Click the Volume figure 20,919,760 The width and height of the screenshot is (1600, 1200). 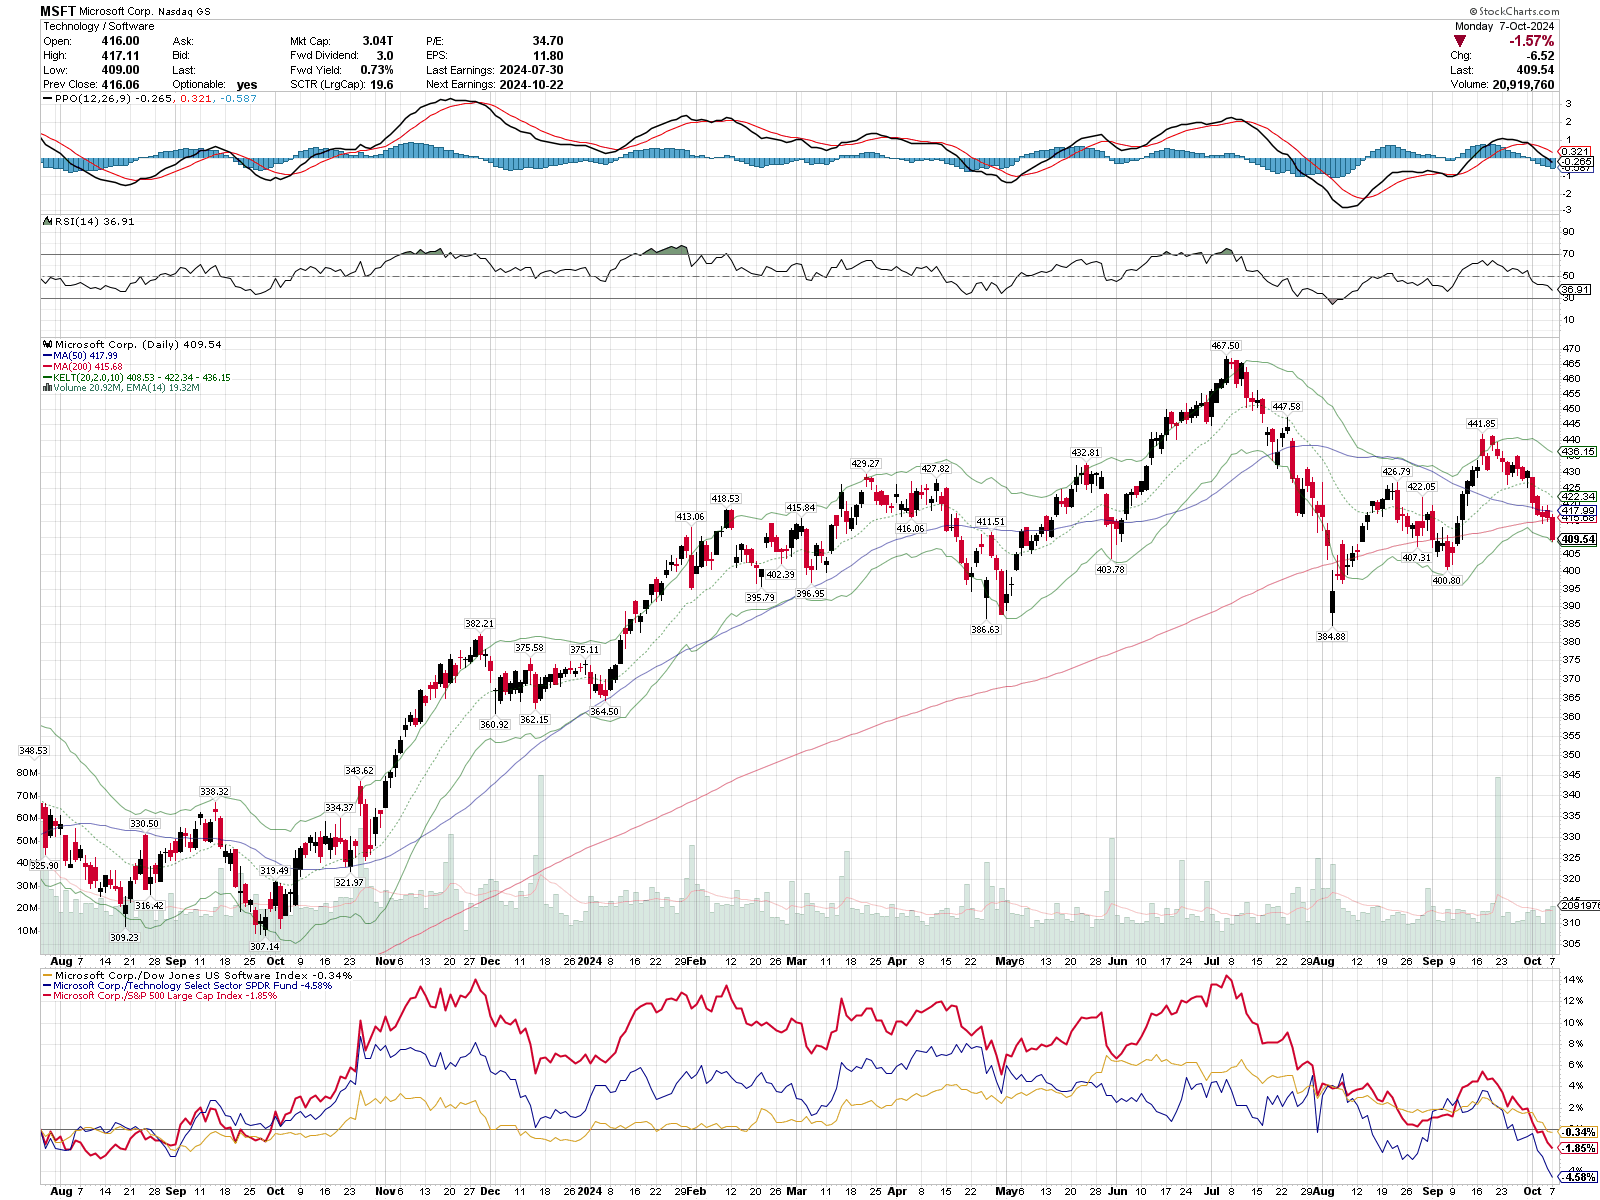[1523, 85]
